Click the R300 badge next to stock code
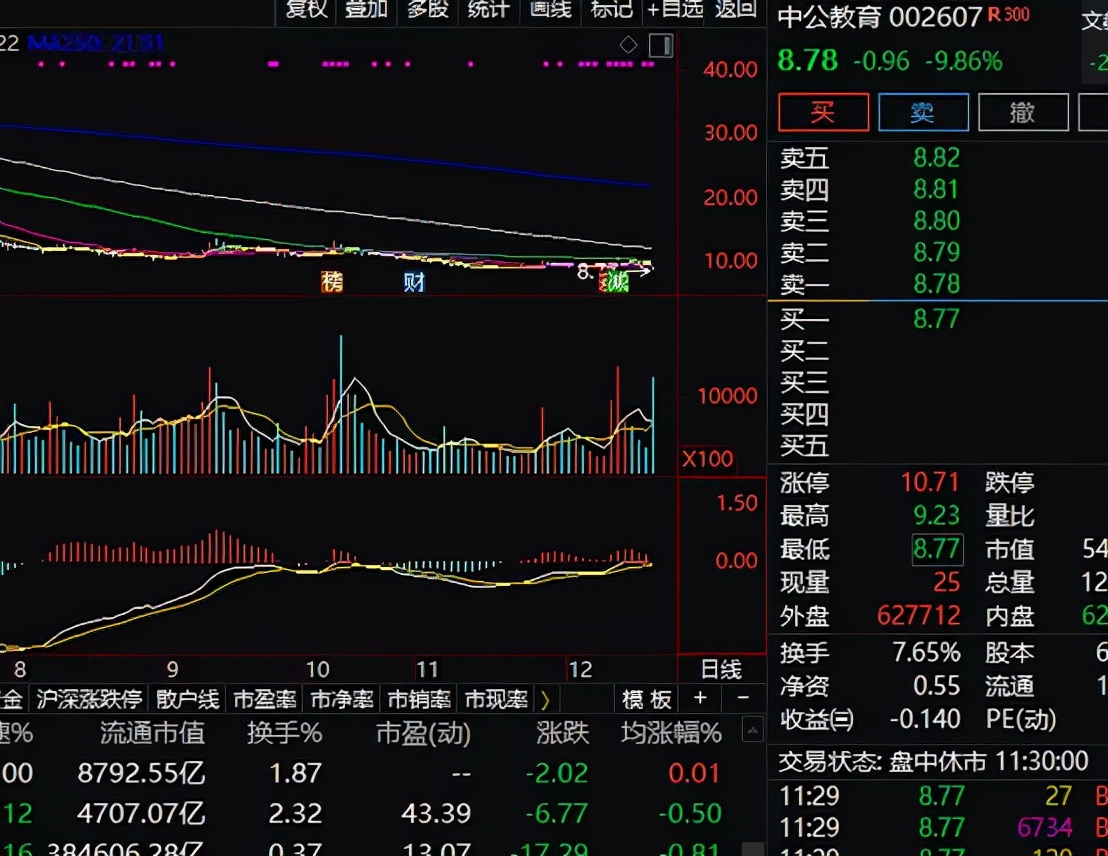1108x856 pixels. [x=1008, y=14]
